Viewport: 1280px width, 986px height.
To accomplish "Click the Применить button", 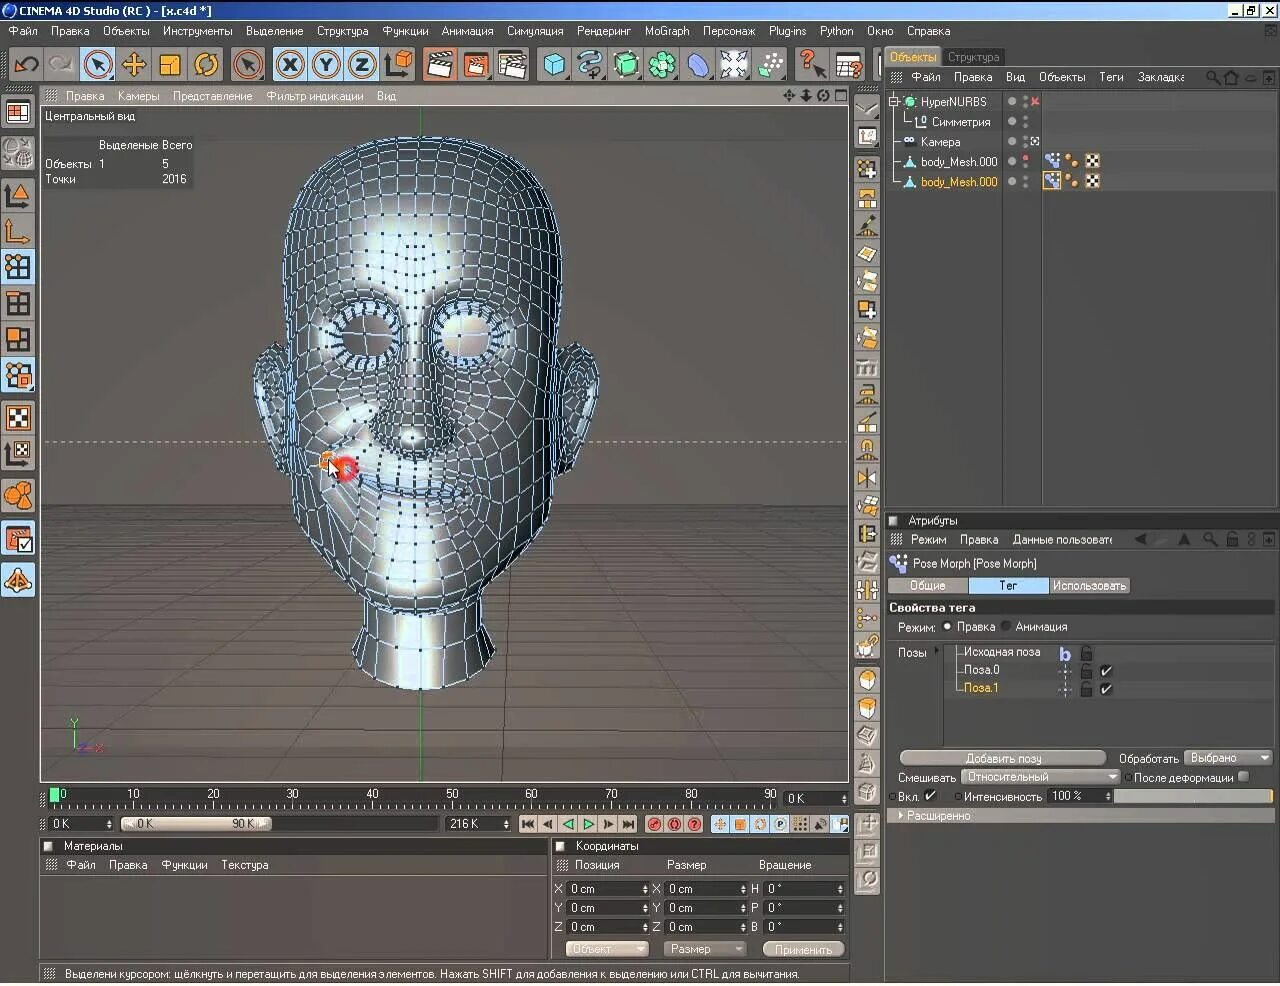I will click(x=803, y=949).
